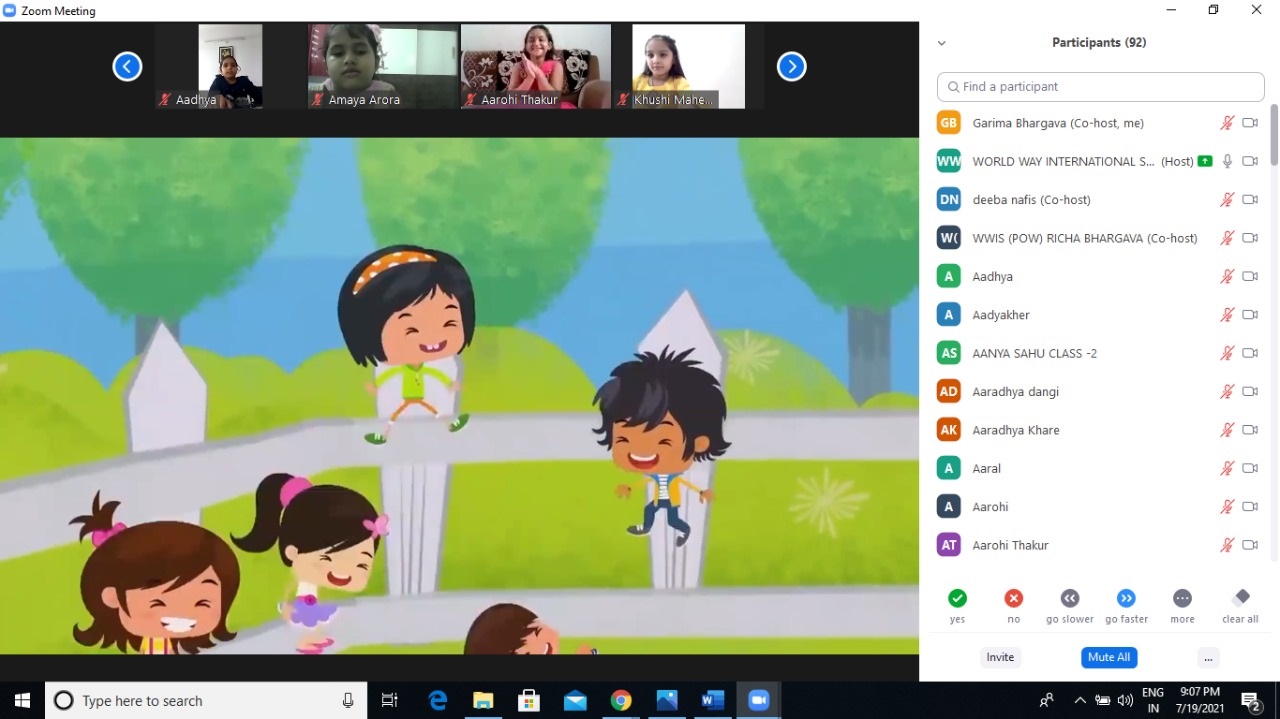Toggle Aadyakher's muted microphone icon
The width and height of the screenshot is (1280, 719).
[1227, 315]
